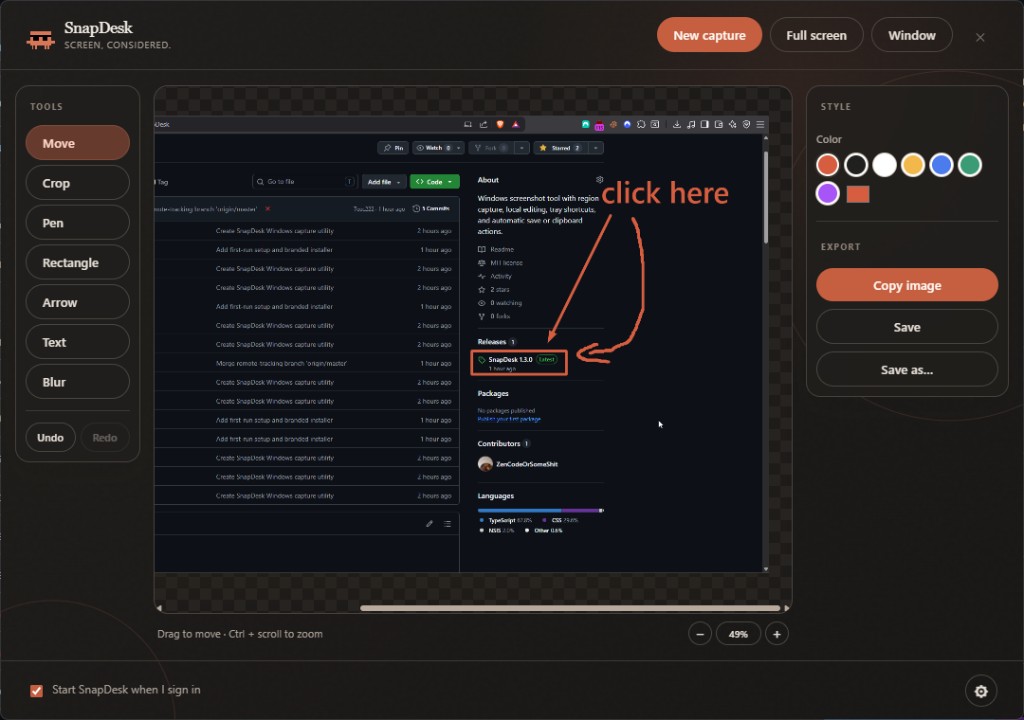Toggle Start SnapDesk when I sign in
This screenshot has height=720, width=1024.
click(37, 691)
